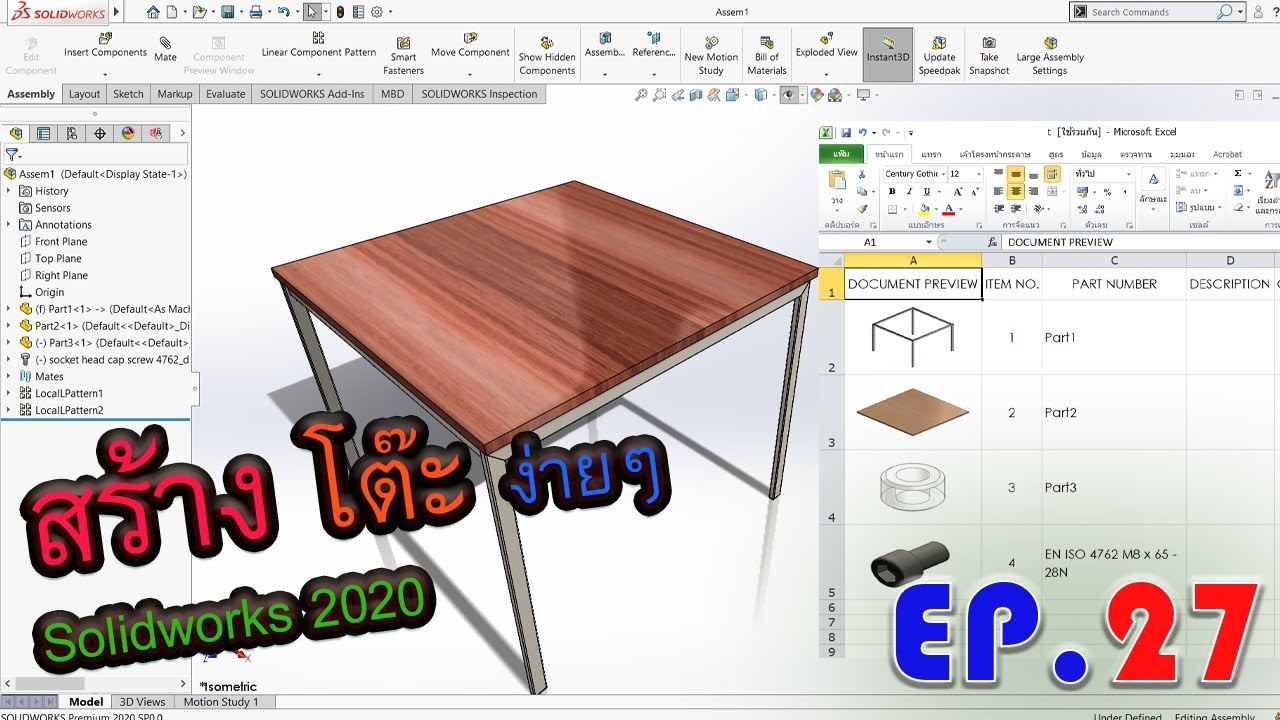Screen dimensions: 1280x720
Task: Click the Print icon in SolidWorks
Action: (256, 12)
